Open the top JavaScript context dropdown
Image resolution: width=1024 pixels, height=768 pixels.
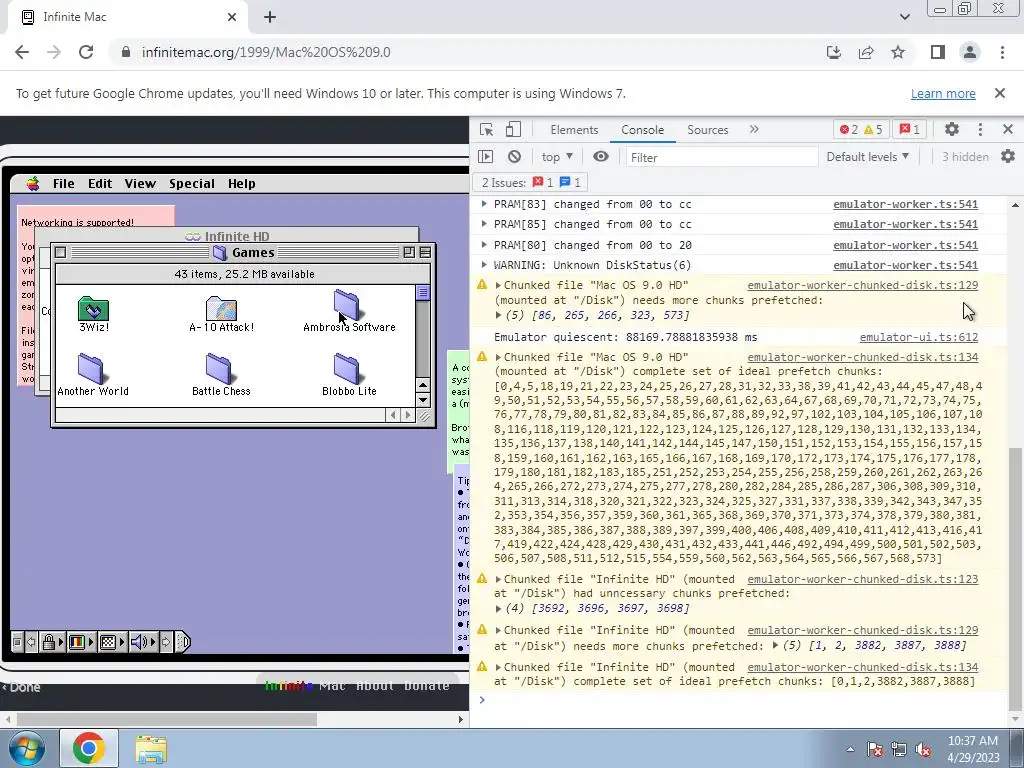tap(557, 157)
